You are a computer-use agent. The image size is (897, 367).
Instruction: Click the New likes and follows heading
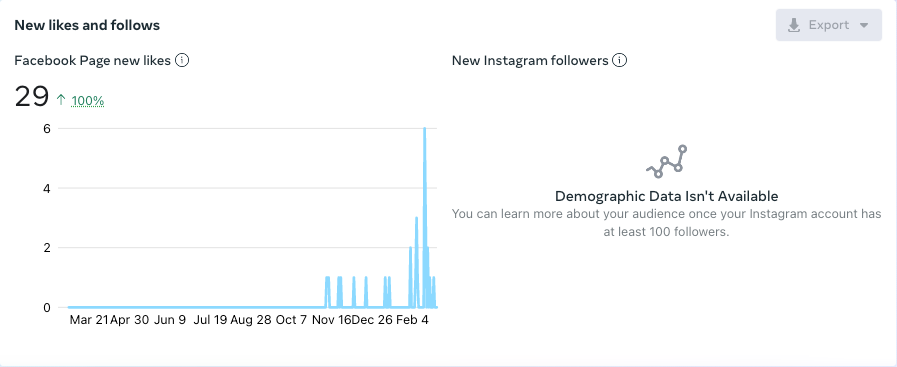87,25
